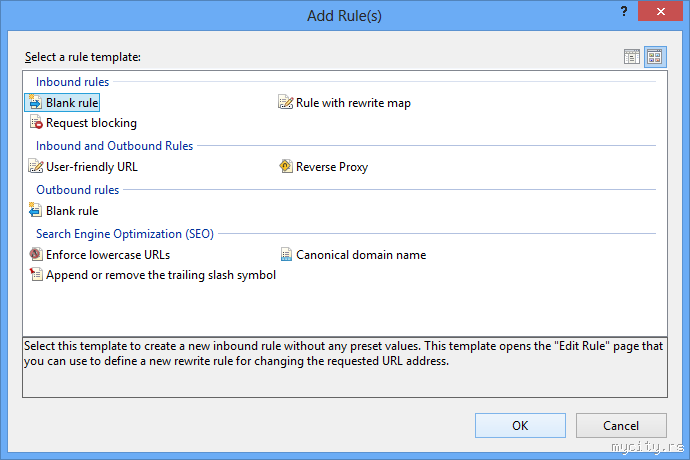690x460 pixels.
Task: Choose the Reverse Proxy template icon
Action: pyautogui.click(x=286, y=167)
